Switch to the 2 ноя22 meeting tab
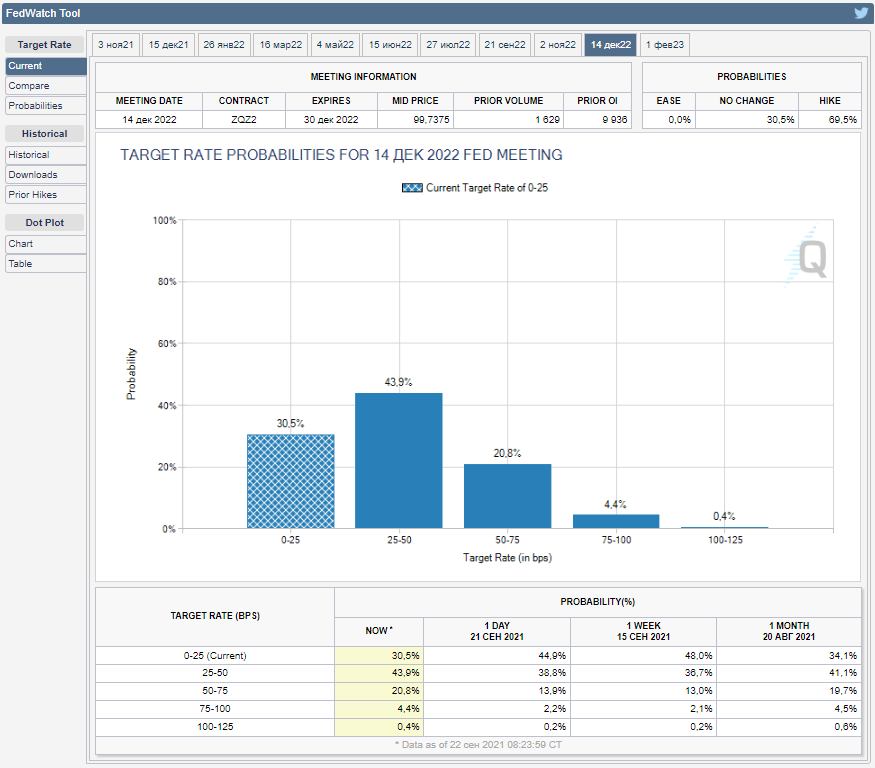The height and width of the screenshot is (768, 875). pos(557,45)
